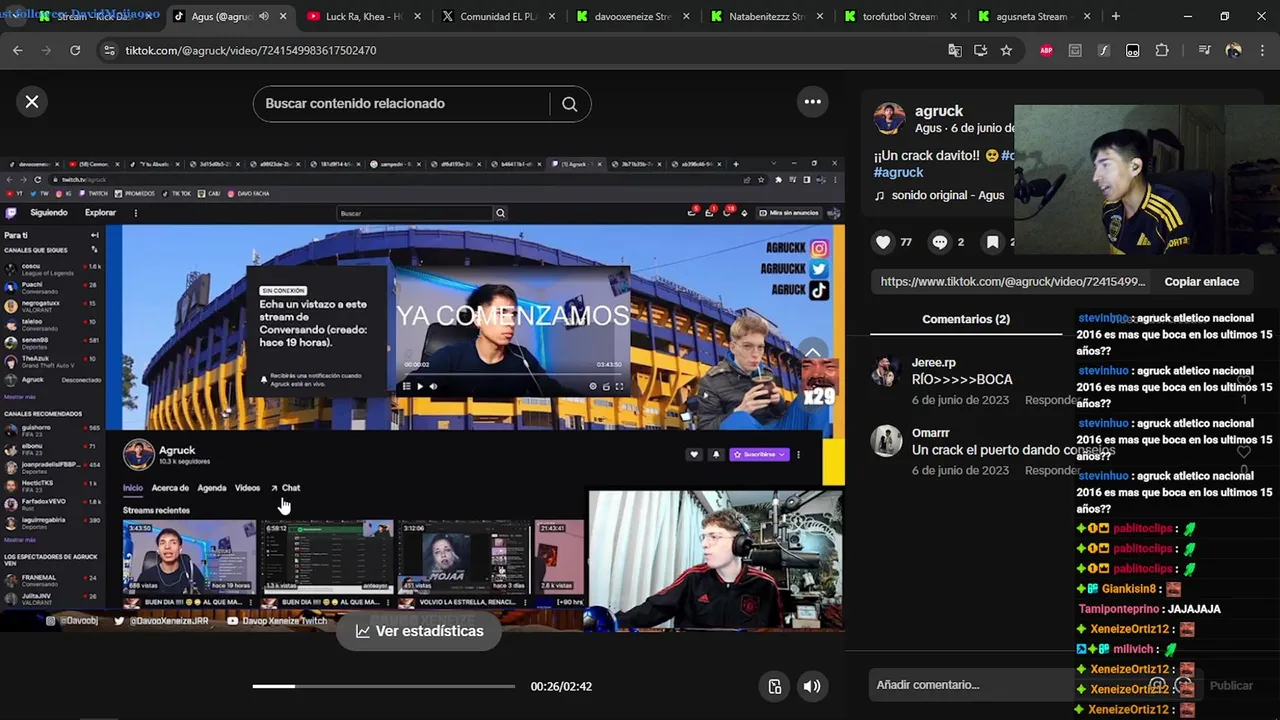This screenshot has width=1280, height=720.
Task: Close the Luck Ra, Khea tab
Action: click(416, 16)
